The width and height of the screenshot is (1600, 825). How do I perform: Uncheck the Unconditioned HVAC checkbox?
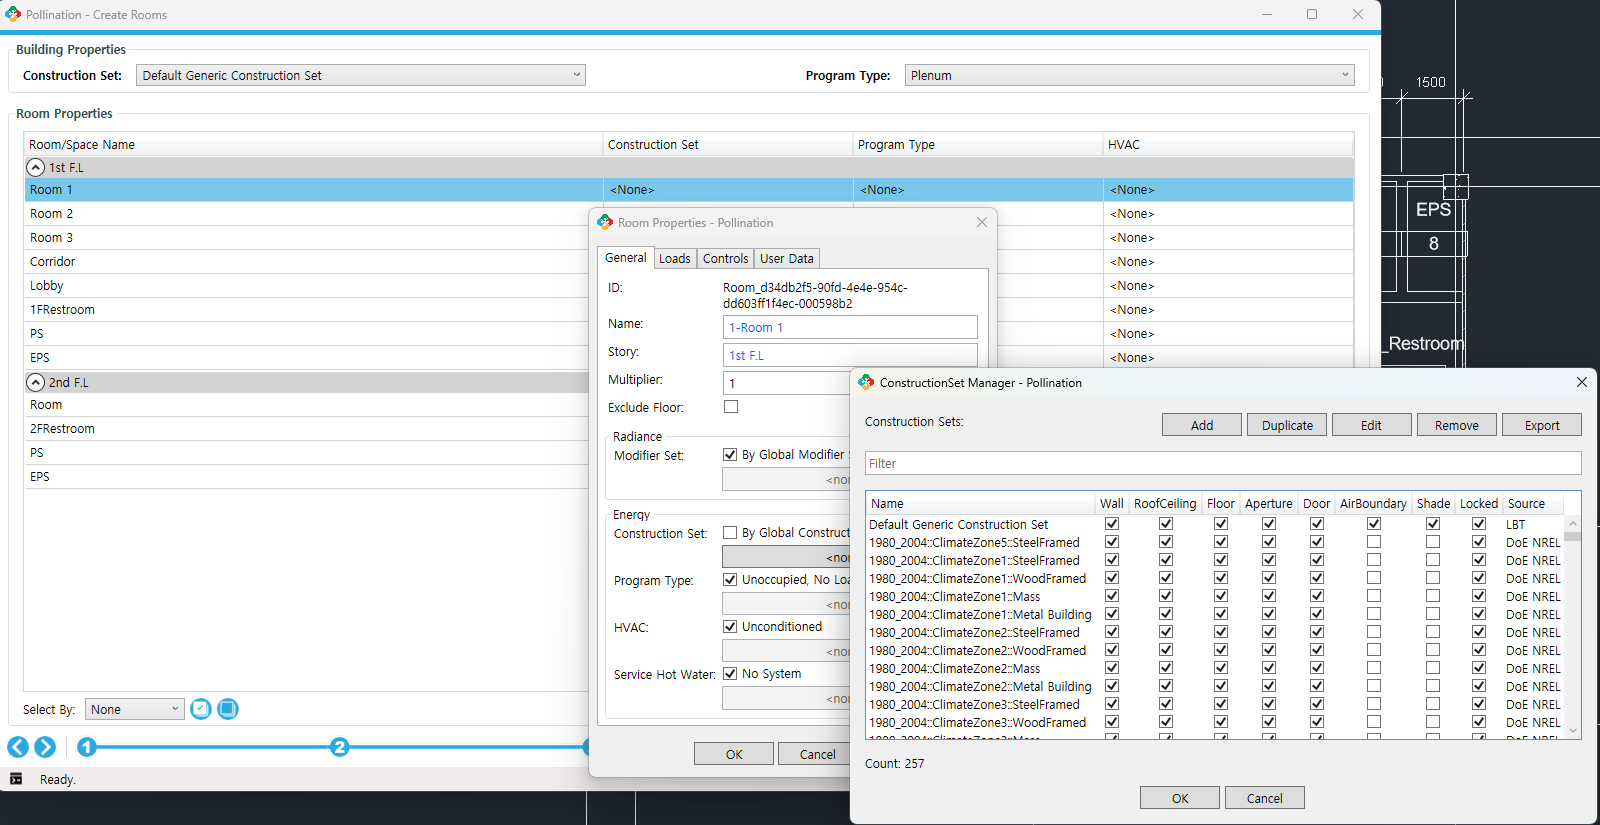730,626
